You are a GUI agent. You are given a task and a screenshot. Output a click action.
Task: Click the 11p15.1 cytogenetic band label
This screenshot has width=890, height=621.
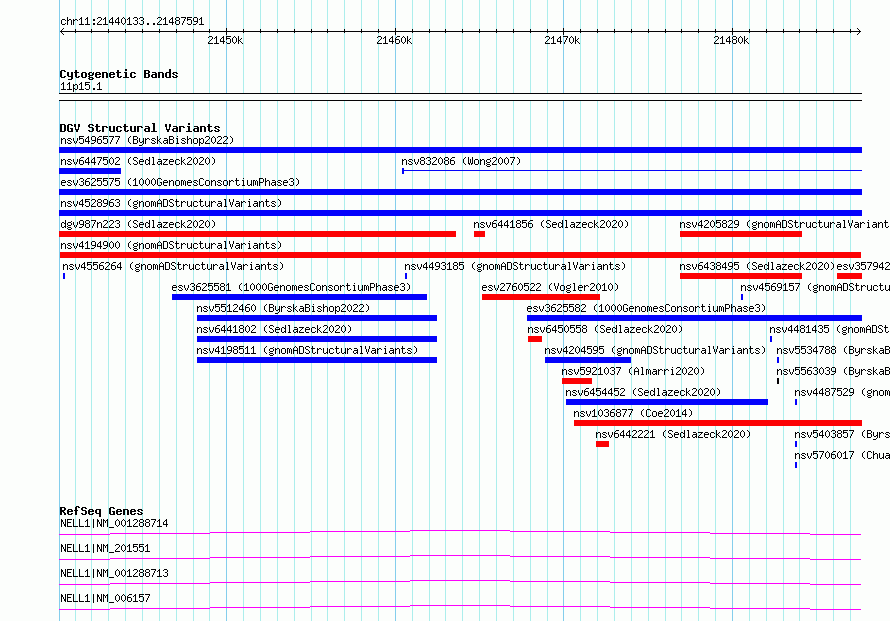pos(81,86)
